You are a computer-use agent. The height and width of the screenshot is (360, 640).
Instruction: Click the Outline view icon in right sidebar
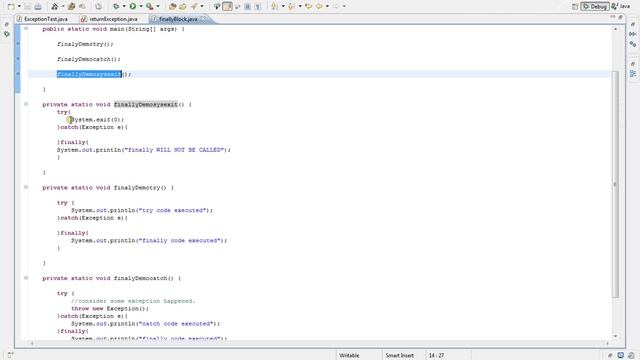coord(633,74)
